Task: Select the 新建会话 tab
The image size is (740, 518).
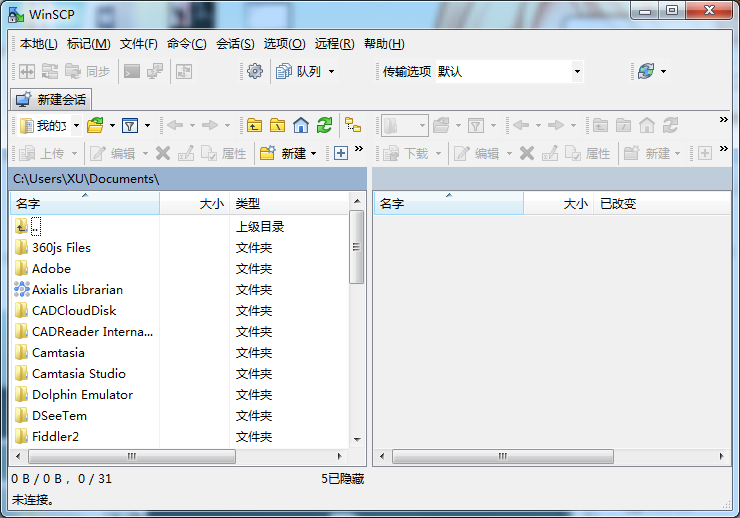Action: (x=52, y=99)
